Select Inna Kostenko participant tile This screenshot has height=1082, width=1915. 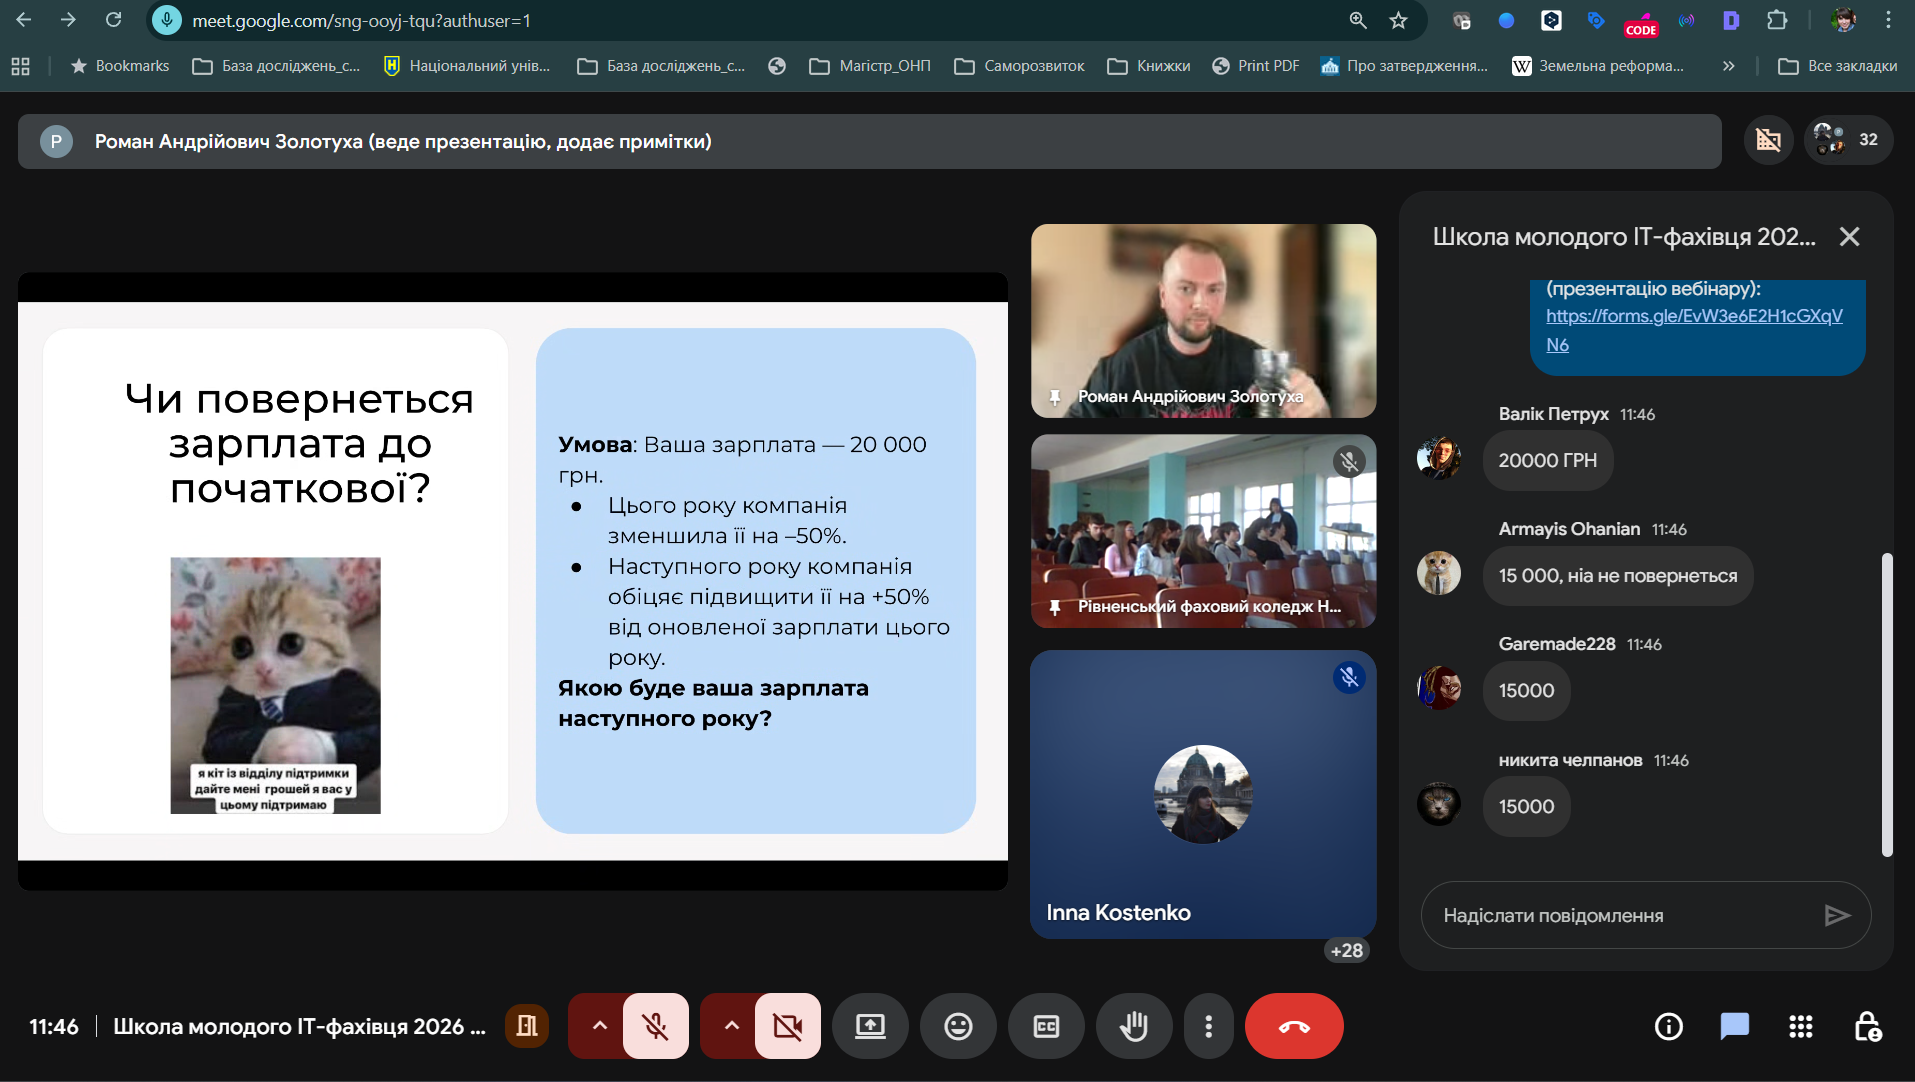point(1204,795)
